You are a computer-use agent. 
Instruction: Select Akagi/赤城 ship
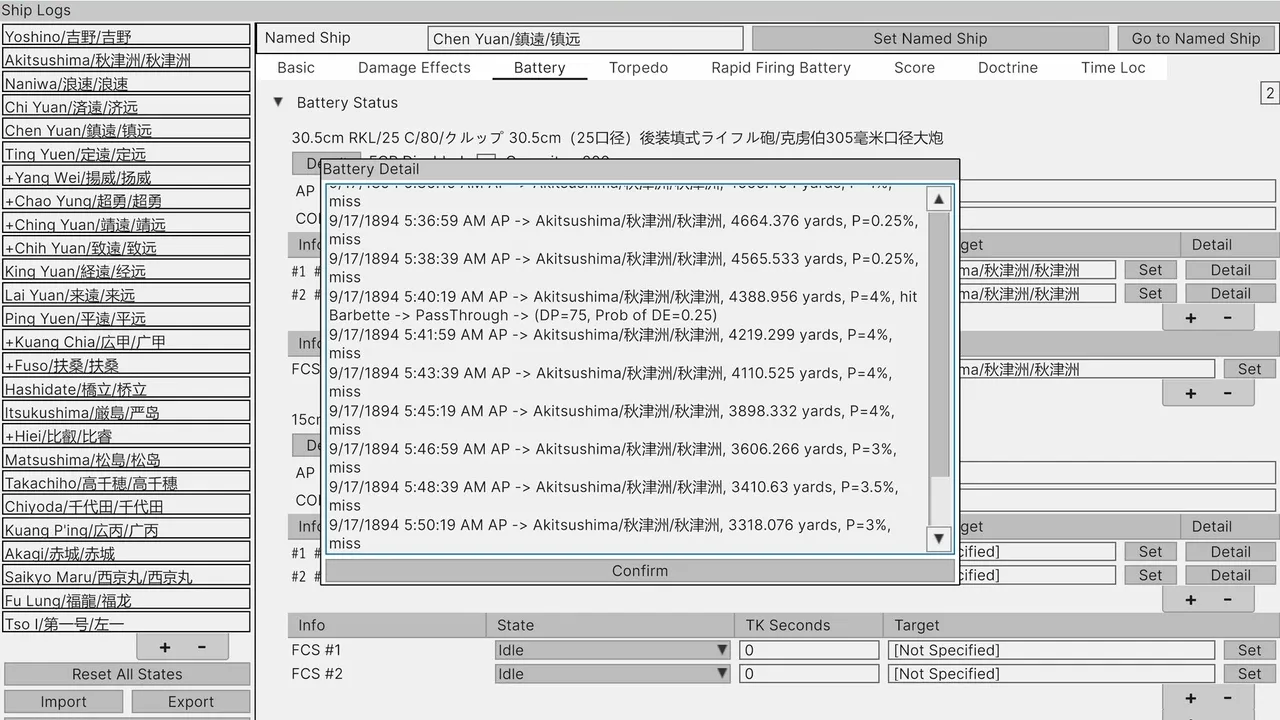126,554
